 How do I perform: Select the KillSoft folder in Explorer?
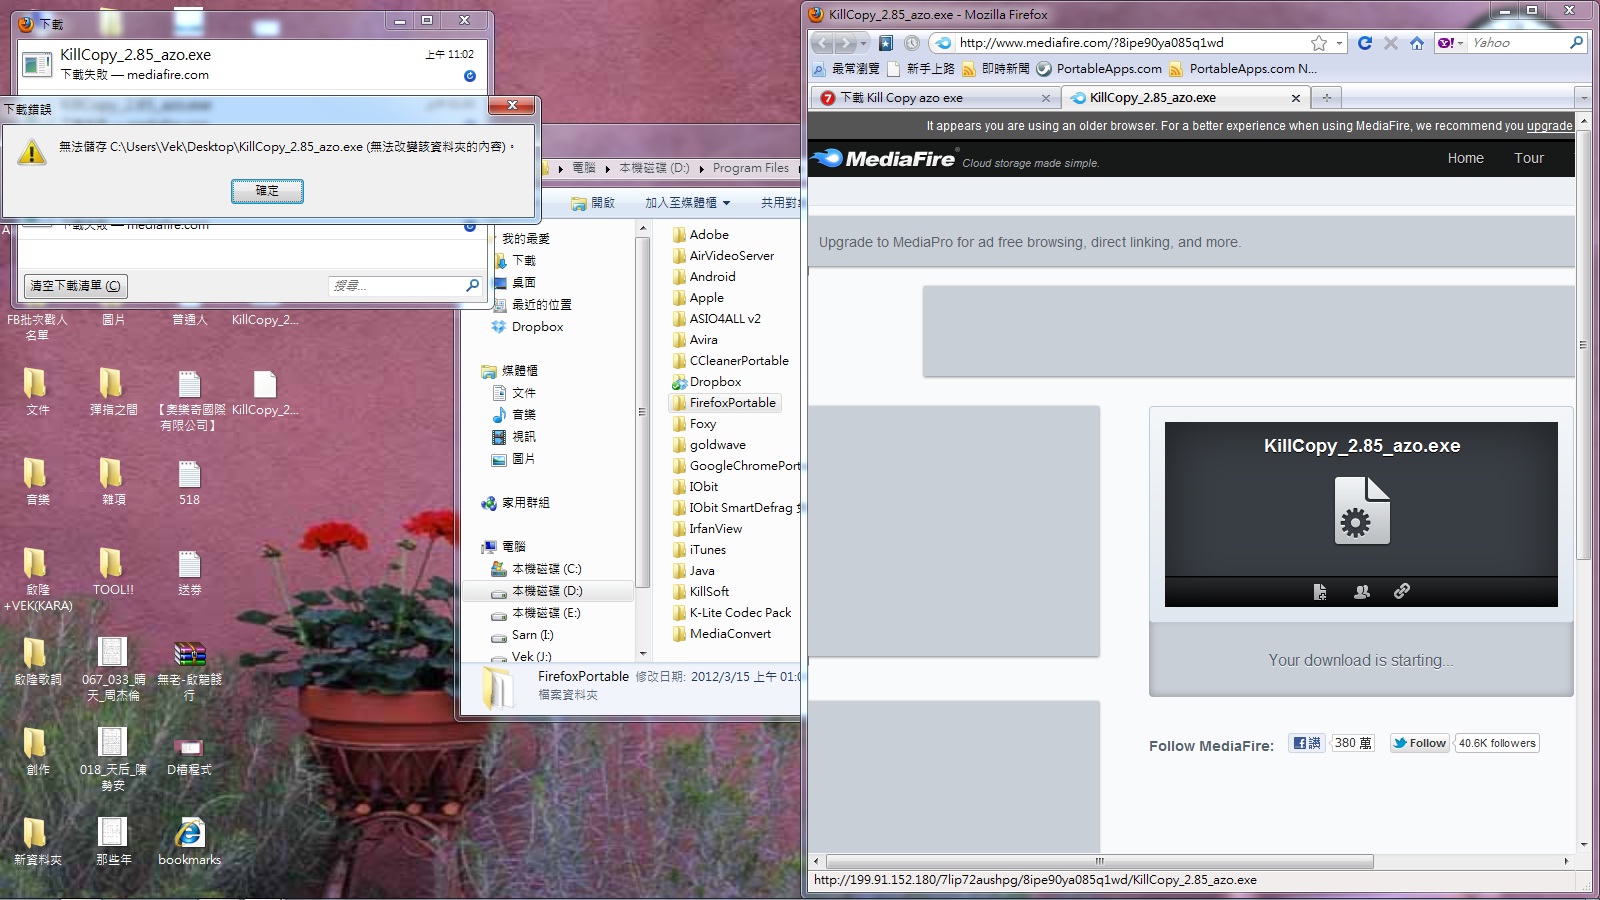(709, 592)
